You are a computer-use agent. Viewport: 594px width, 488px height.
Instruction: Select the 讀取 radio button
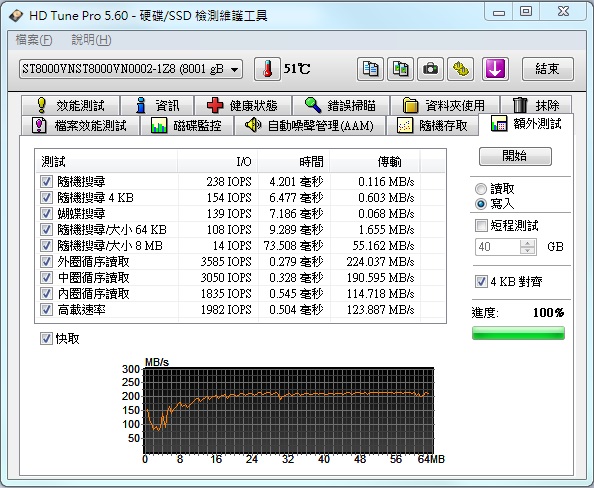[480, 189]
